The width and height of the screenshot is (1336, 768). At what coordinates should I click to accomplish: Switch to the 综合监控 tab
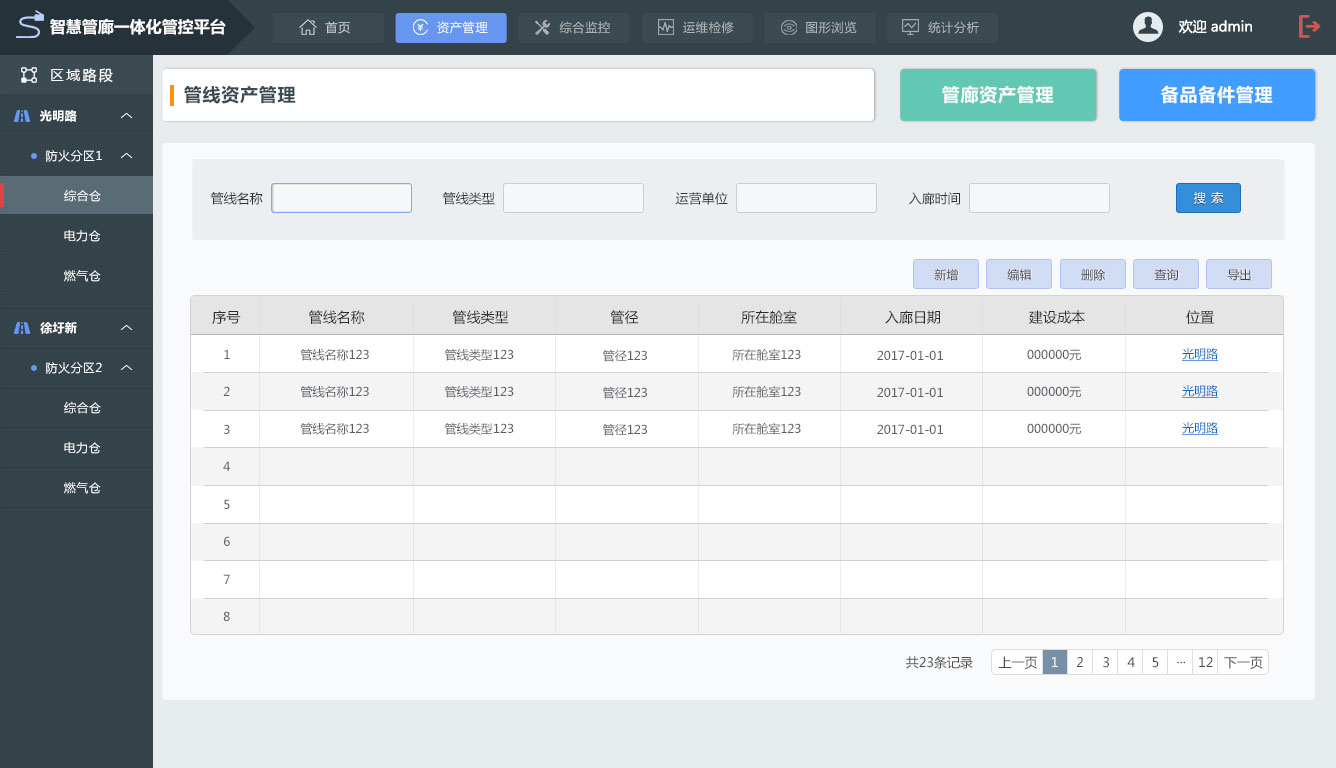[x=573, y=28]
